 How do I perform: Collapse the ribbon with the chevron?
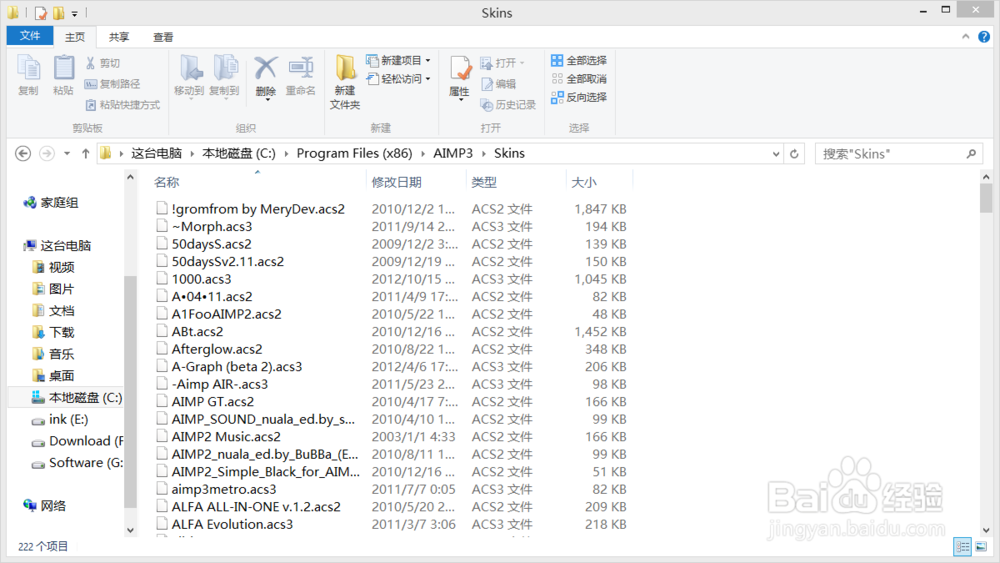click(x=966, y=37)
